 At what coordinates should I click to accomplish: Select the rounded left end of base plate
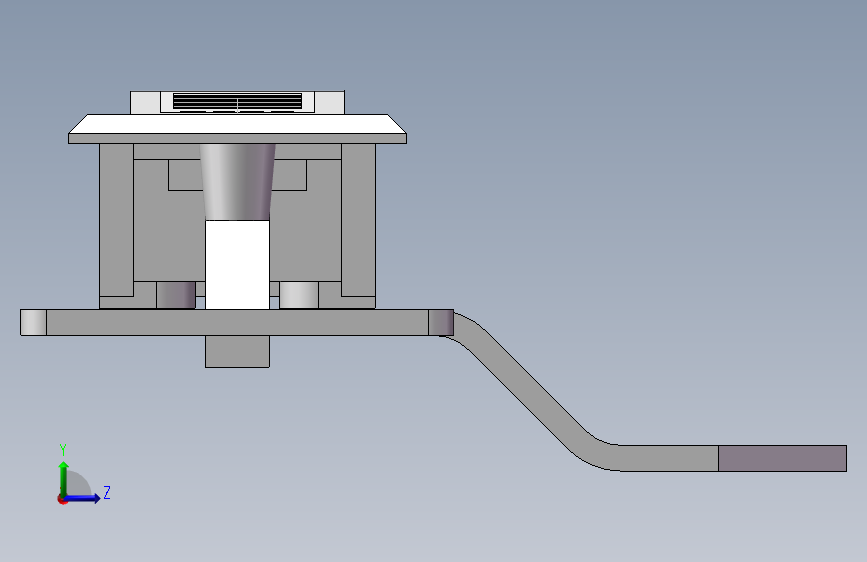tap(33, 322)
